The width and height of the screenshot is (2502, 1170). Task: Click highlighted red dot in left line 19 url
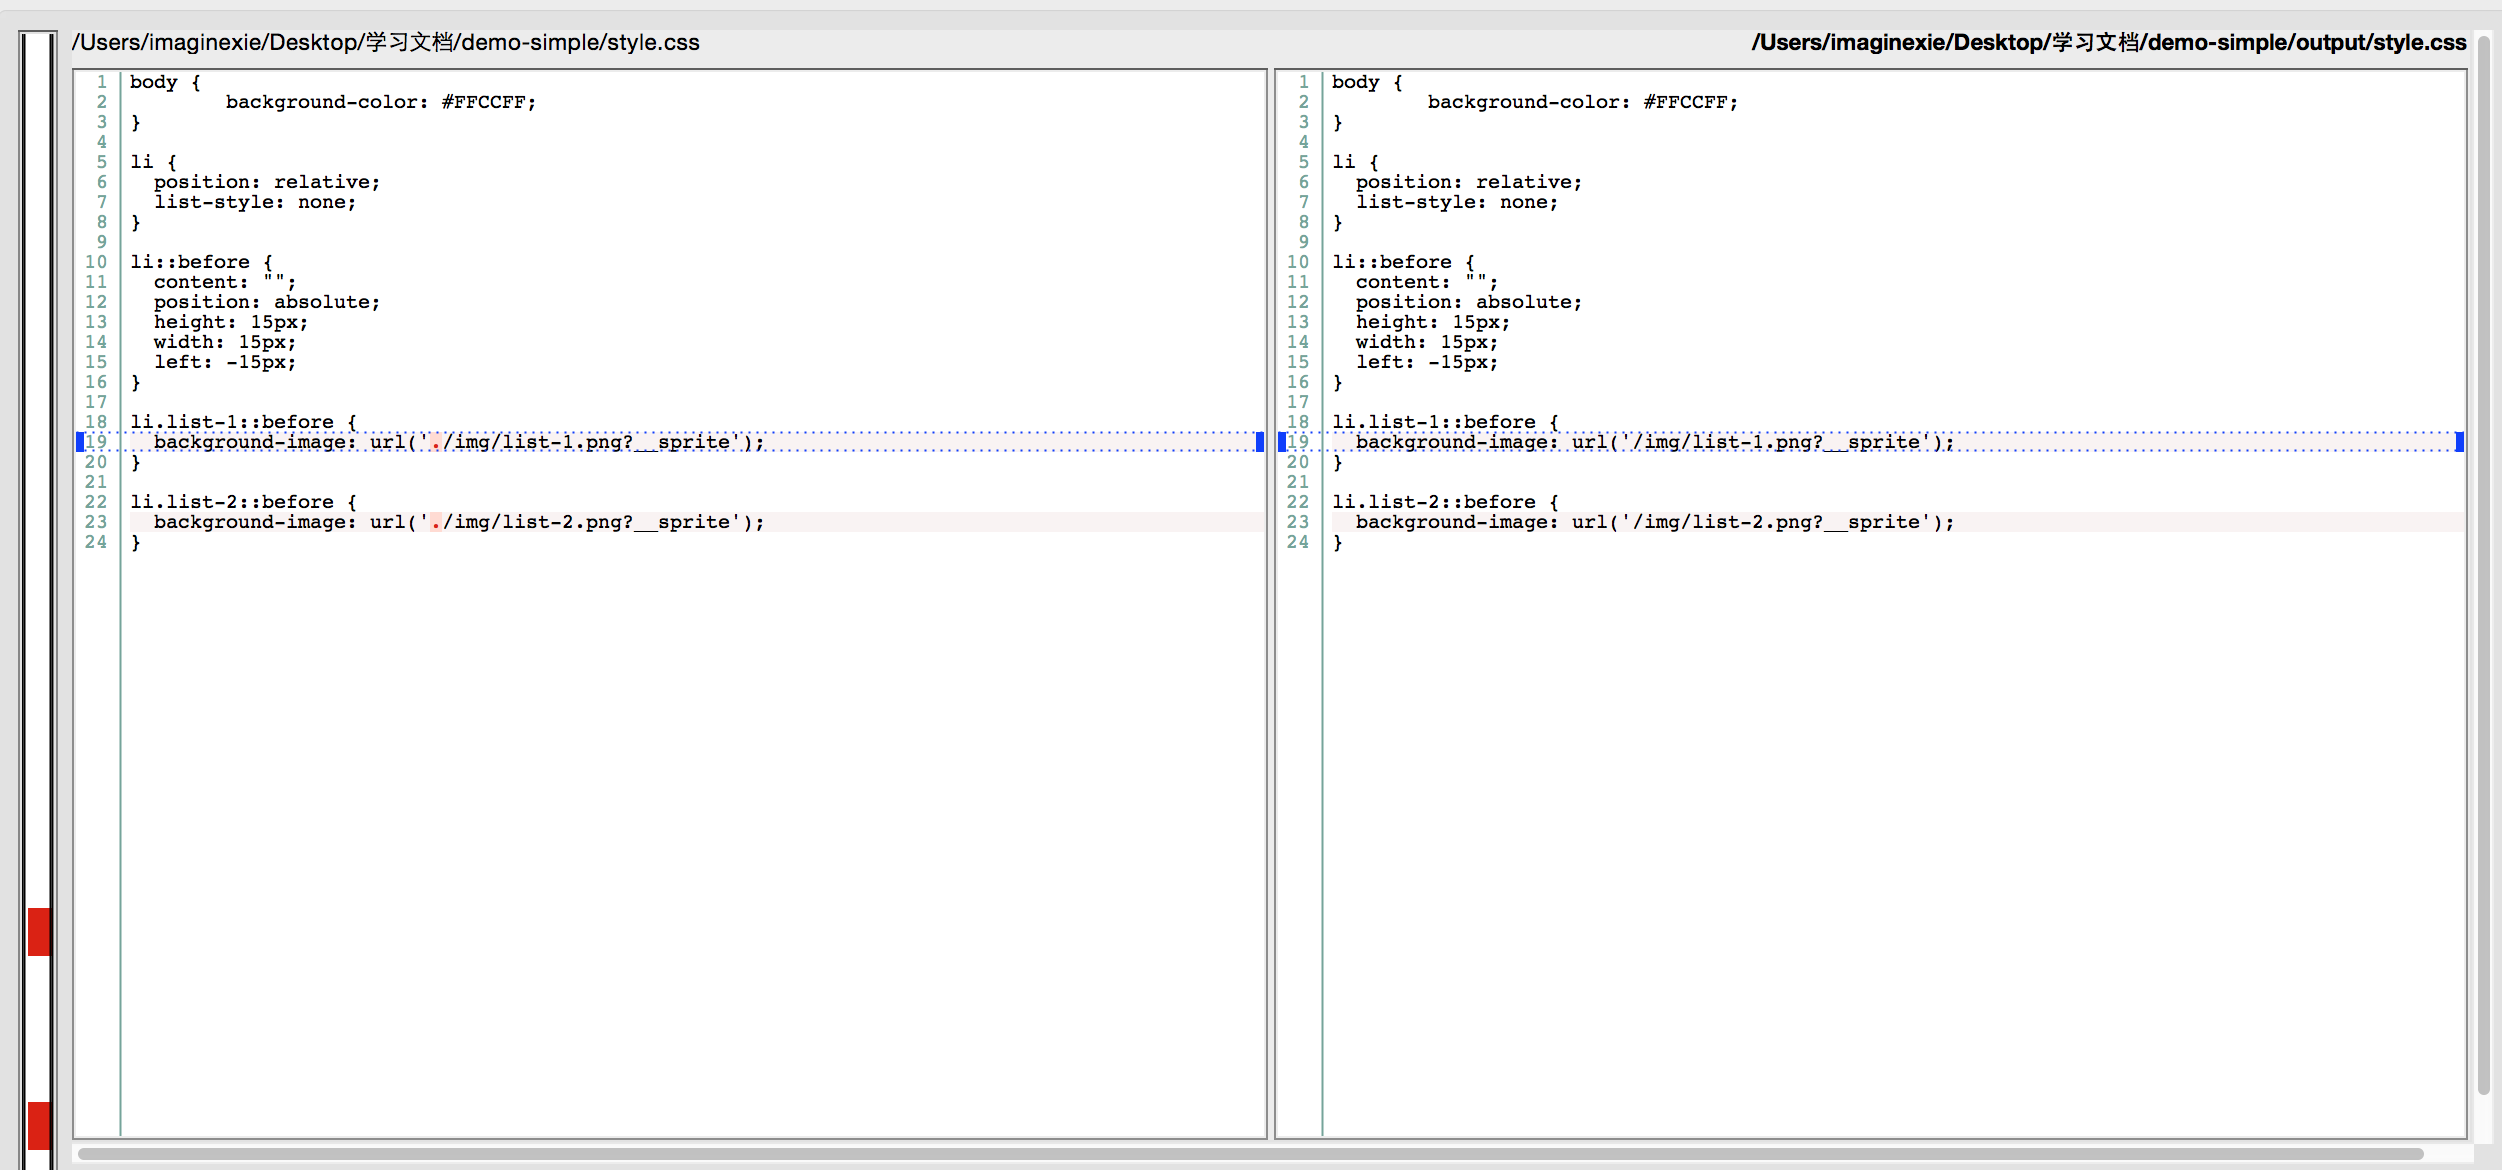[435, 442]
